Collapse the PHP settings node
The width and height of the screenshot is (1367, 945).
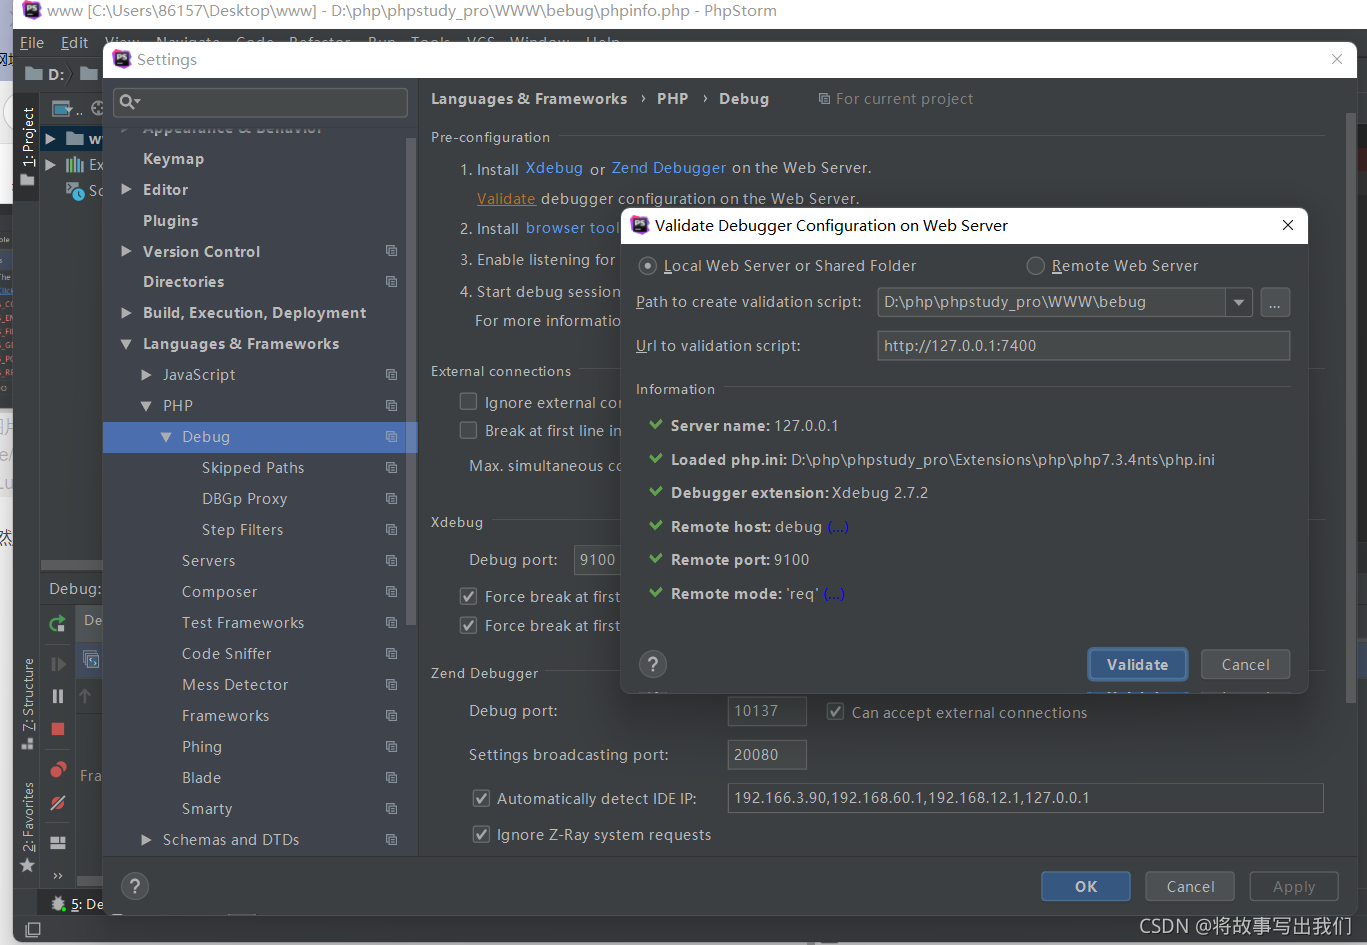coord(147,406)
